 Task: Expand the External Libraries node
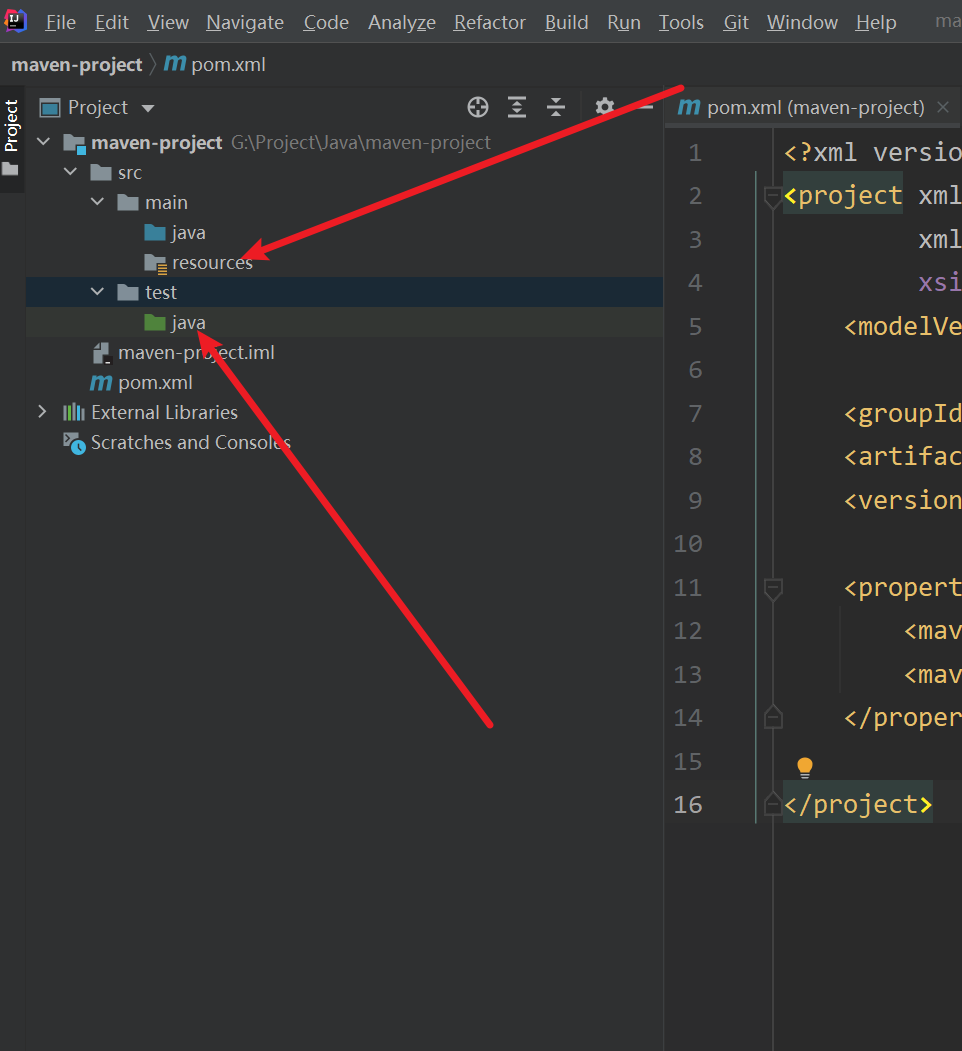pyautogui.click(x=42, y=412)
